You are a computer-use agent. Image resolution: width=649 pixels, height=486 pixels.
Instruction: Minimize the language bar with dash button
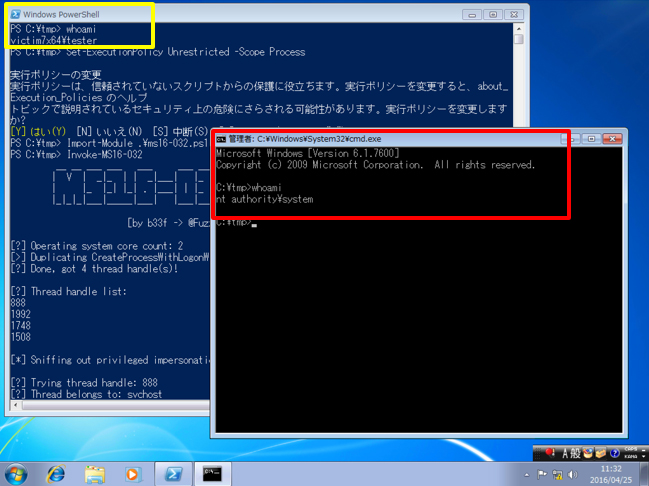(644, 449)
